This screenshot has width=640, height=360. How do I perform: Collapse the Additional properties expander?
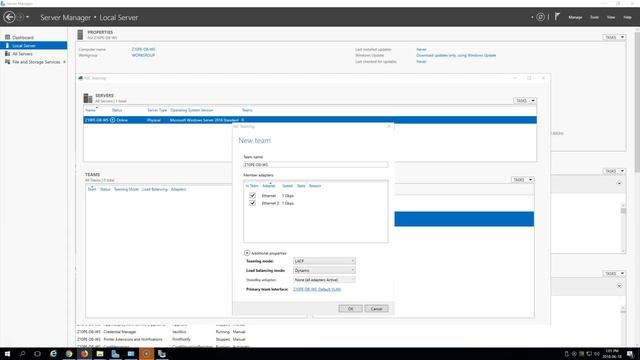247,253
